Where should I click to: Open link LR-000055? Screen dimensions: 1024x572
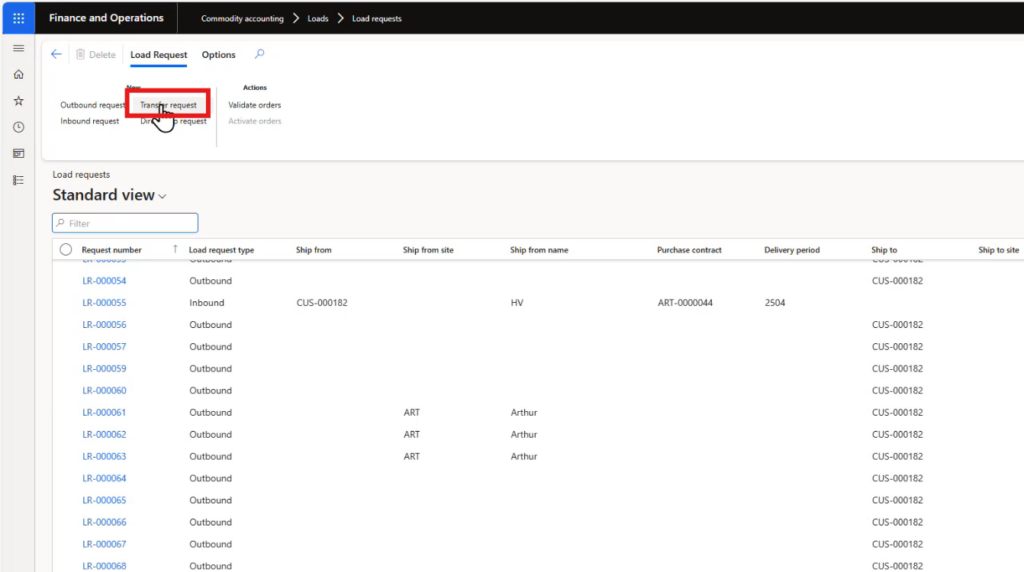click(x=104, y=302)
